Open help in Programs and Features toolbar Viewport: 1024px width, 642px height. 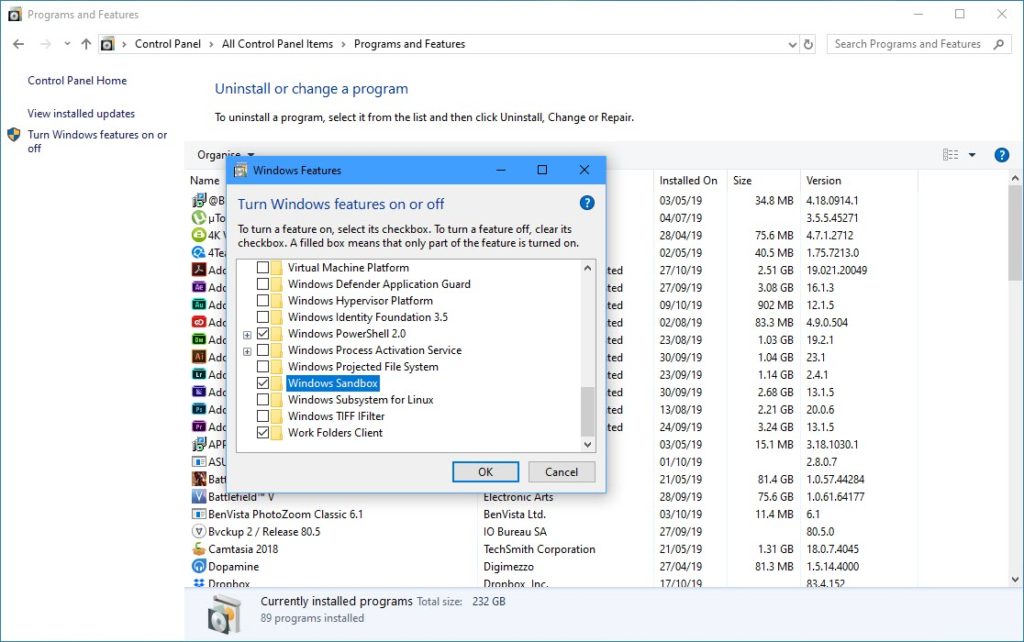coord(1001,155)
